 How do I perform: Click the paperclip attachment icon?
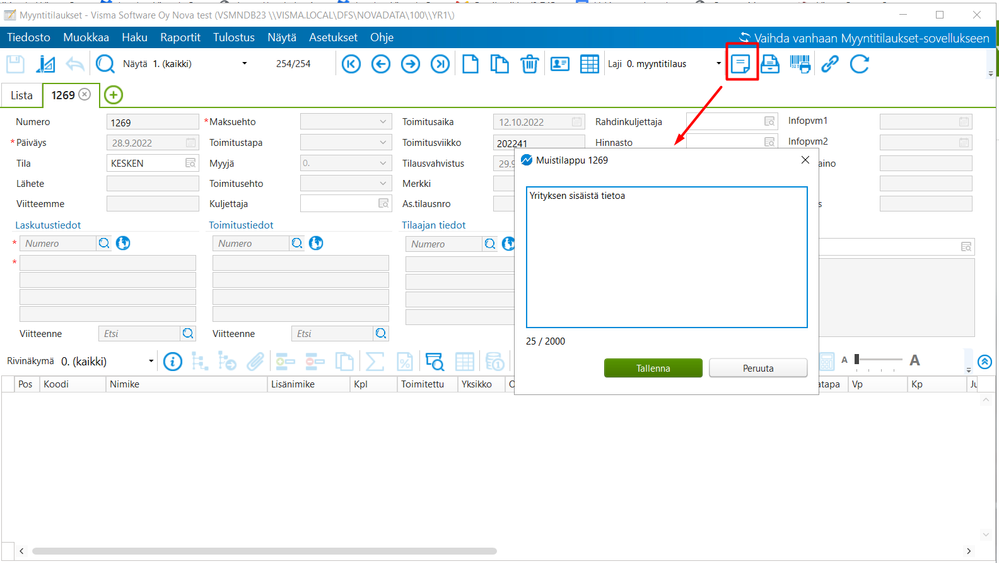[x=255, y=362]
